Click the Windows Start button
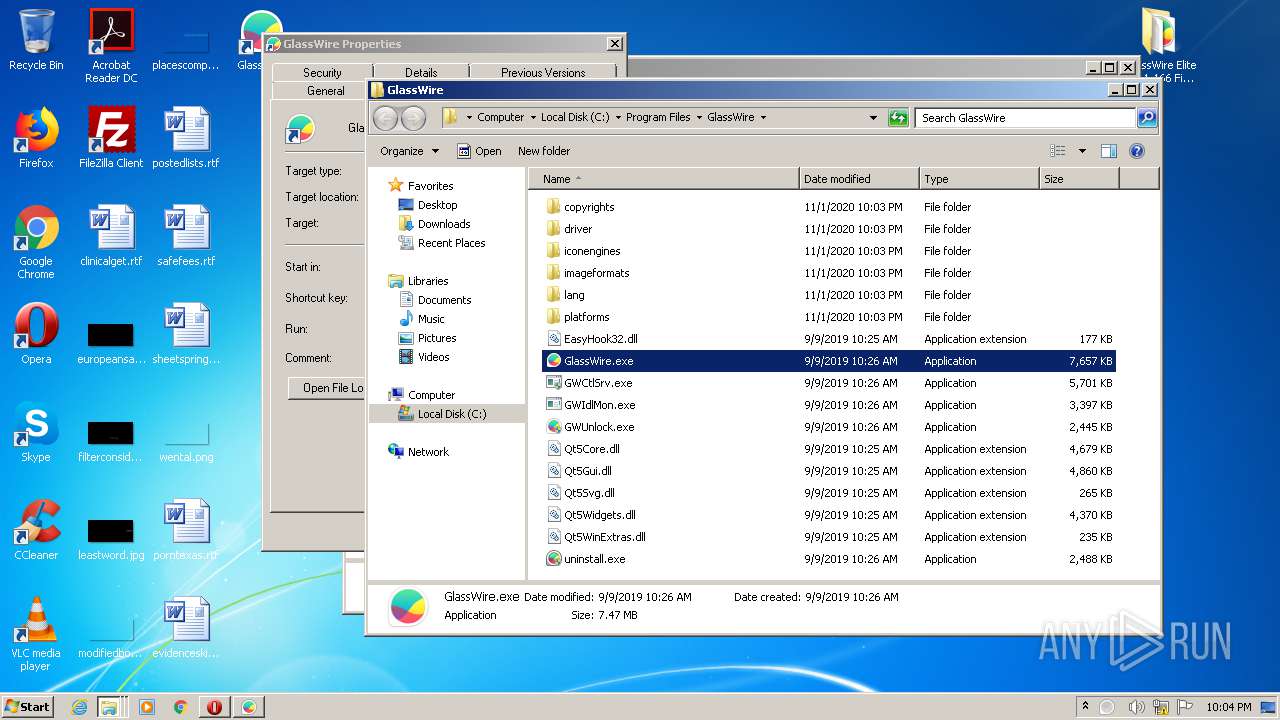 click(28, 706)
